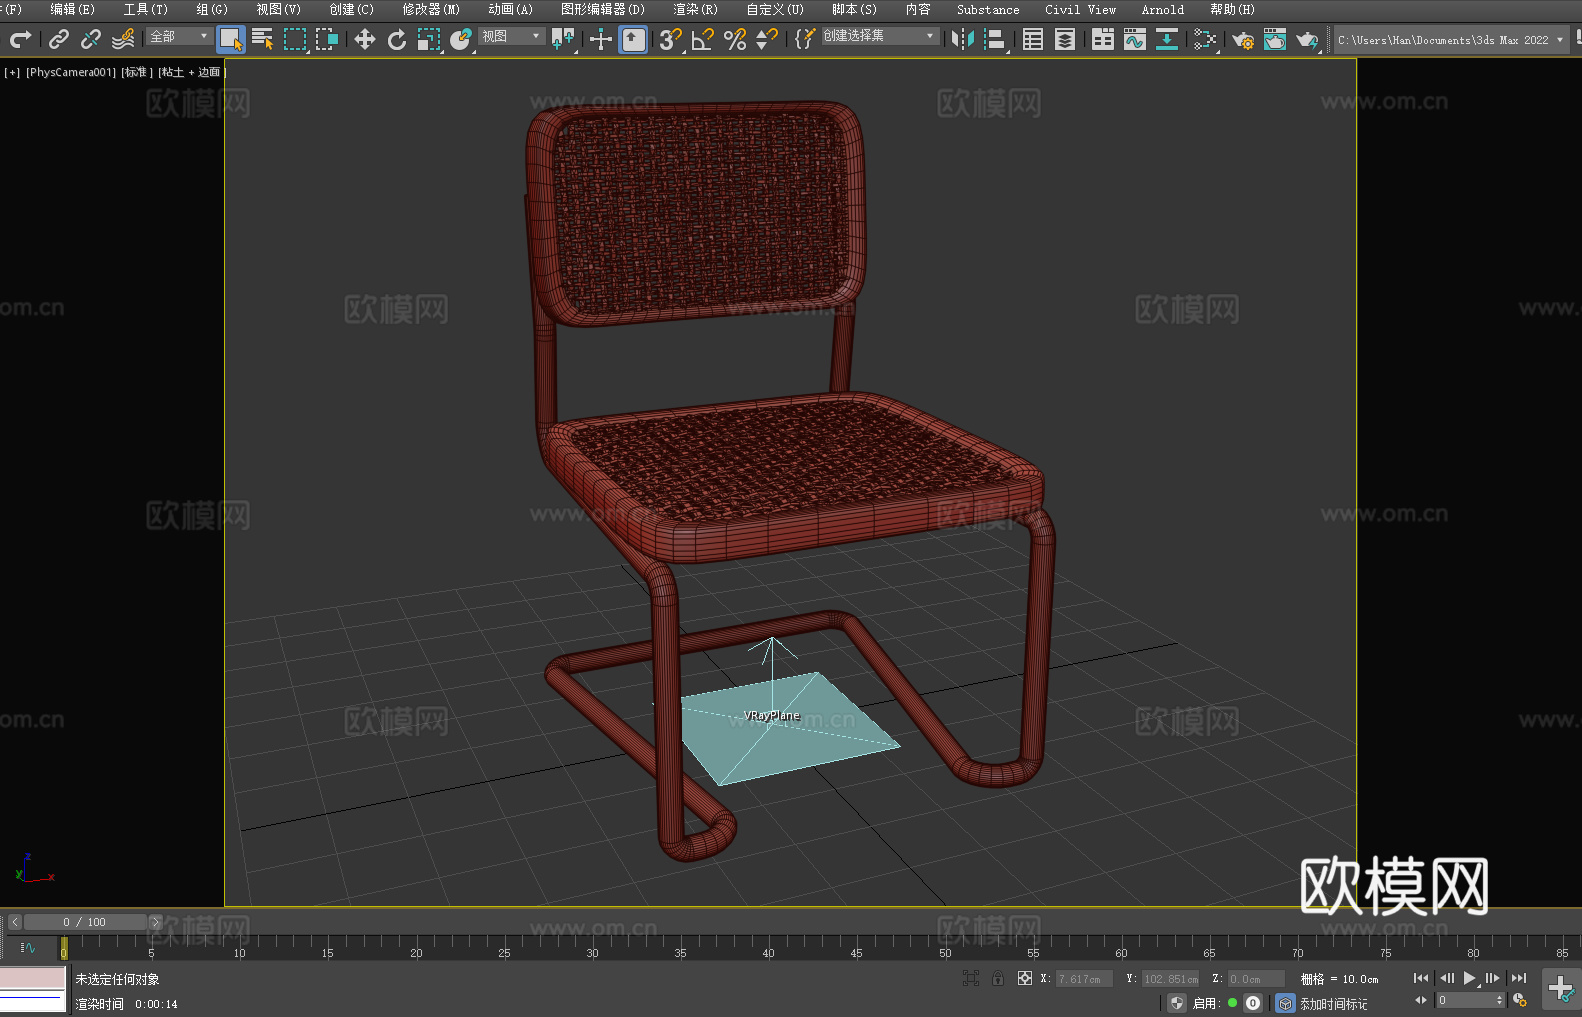Click the Align tool icon
Image resolution: width=1582 pixels, height=1017 pixels.
pos(995,39)
